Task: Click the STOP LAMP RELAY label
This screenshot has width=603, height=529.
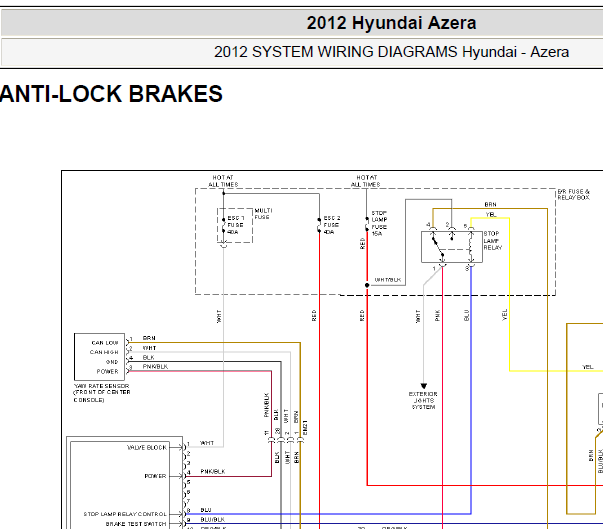Action: [x=493, y=241]
